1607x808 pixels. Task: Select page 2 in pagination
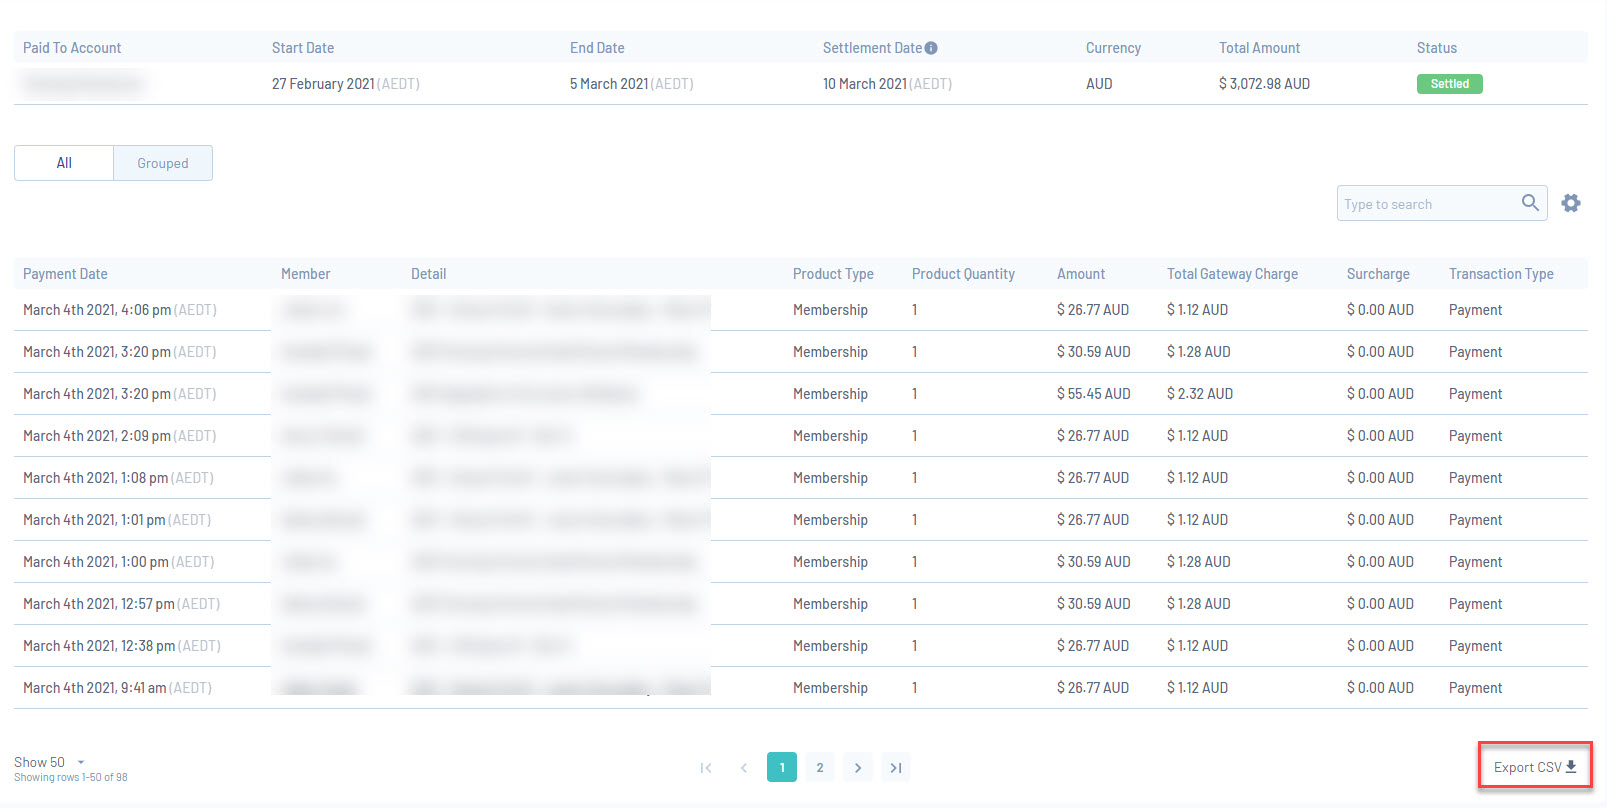coord(820,767)
